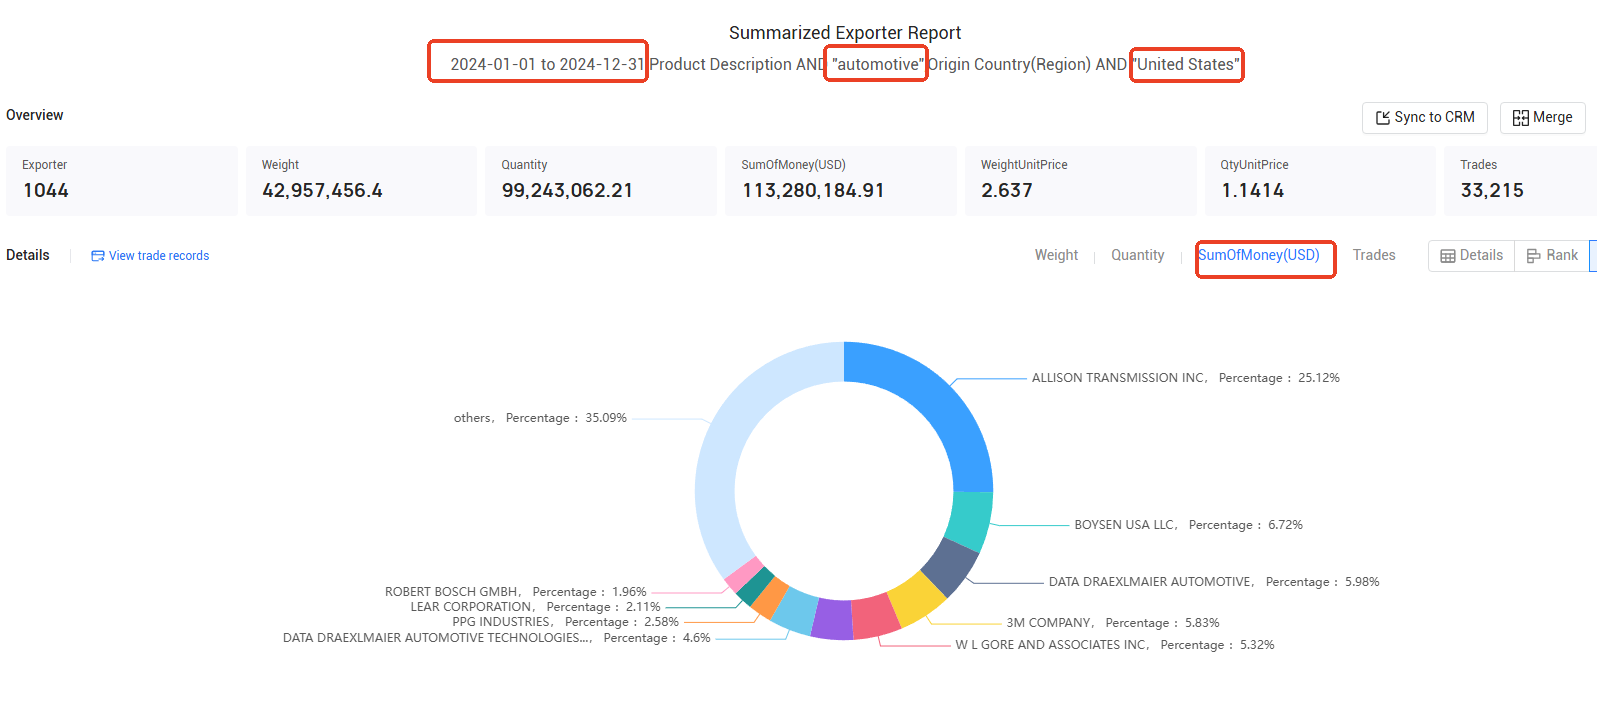Click the WeightUnitPrice value 2.637
Image resolution: width=1597 pixels, height=701 pixels.
[1007, 190]
